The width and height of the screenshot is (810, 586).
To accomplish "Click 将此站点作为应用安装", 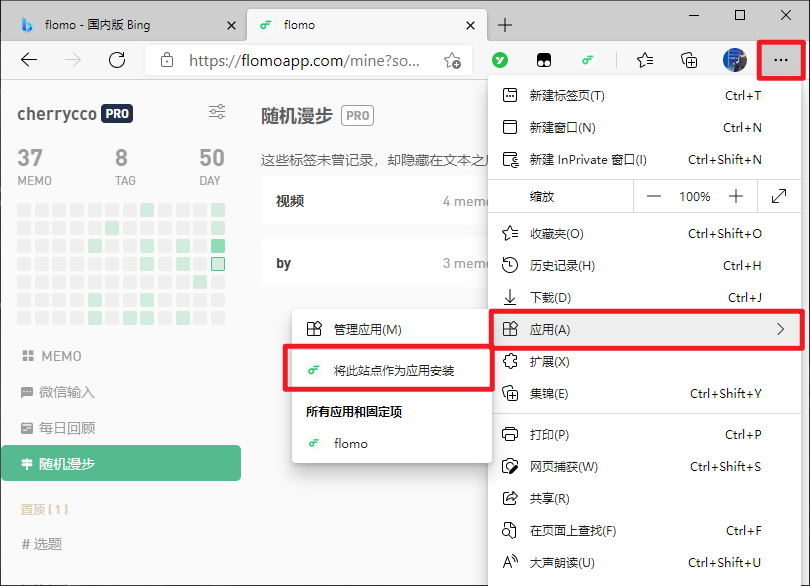I will pyautogui.click(x=392, y=370).
